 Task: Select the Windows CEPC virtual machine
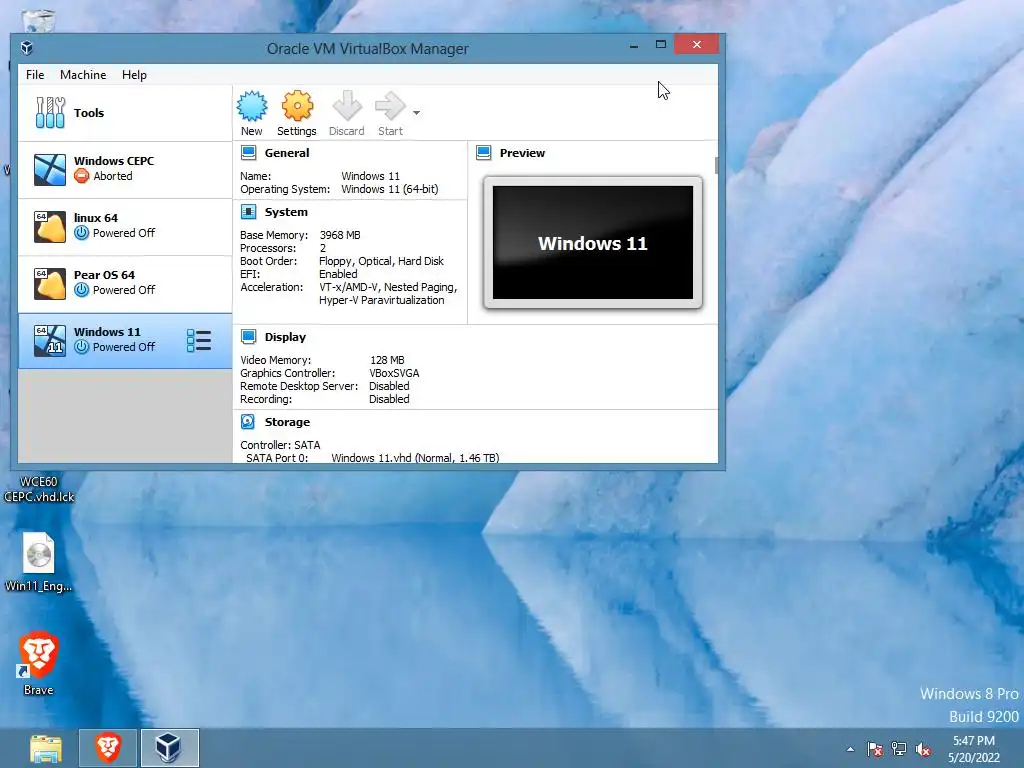click(125, 169)
